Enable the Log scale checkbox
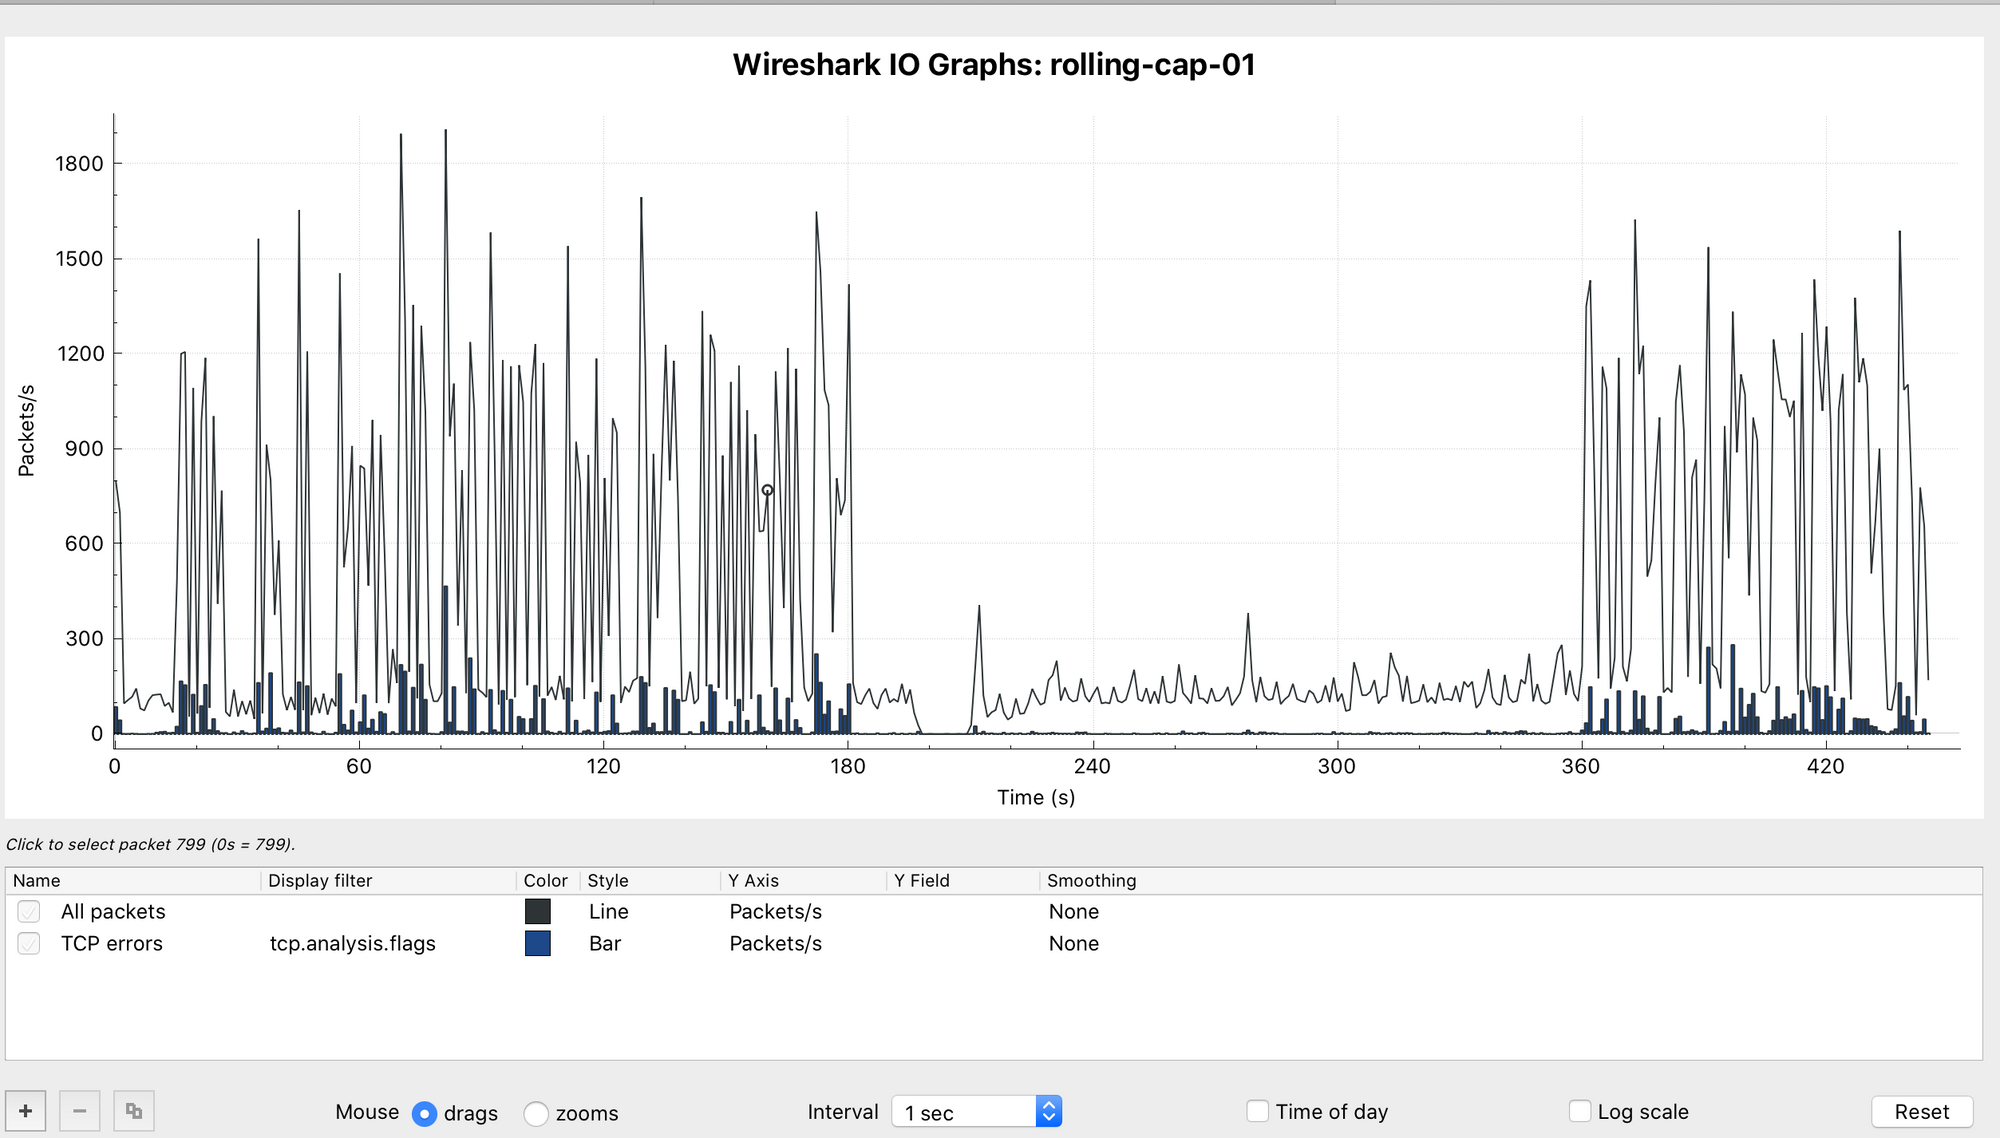 1580,1111
